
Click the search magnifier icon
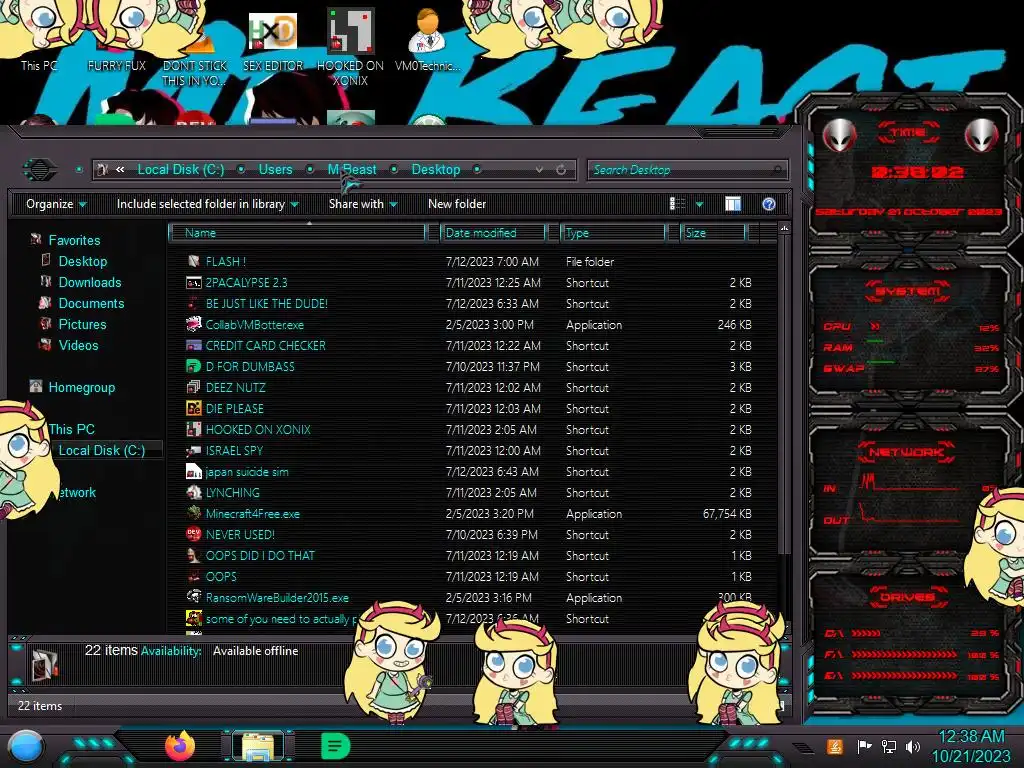pos(776,170)
